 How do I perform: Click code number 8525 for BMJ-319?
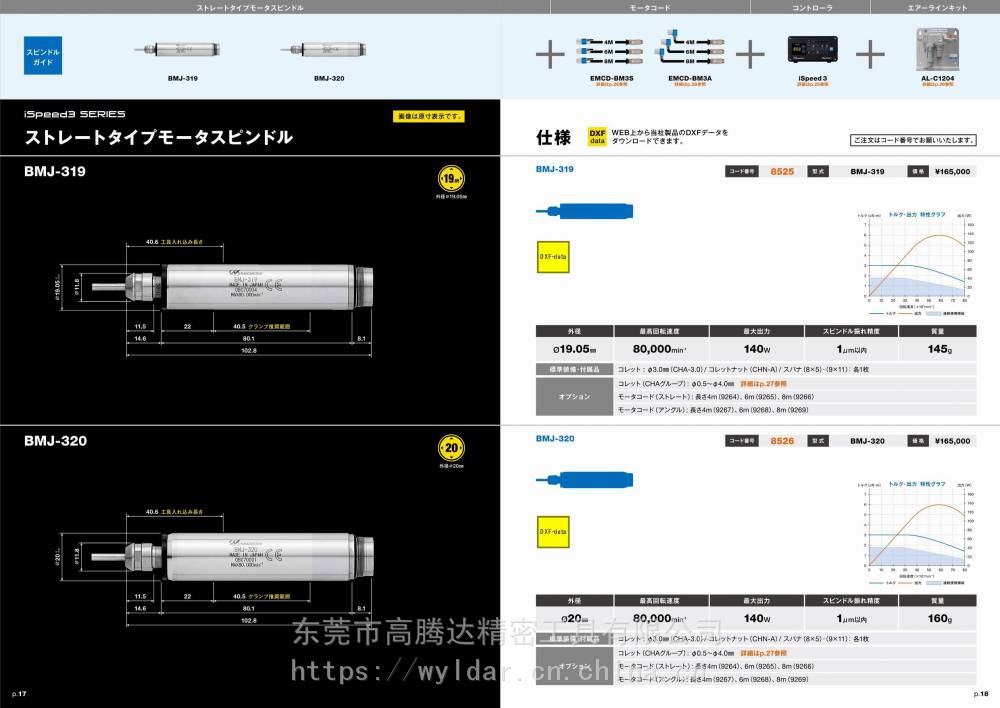coord(782,172)
